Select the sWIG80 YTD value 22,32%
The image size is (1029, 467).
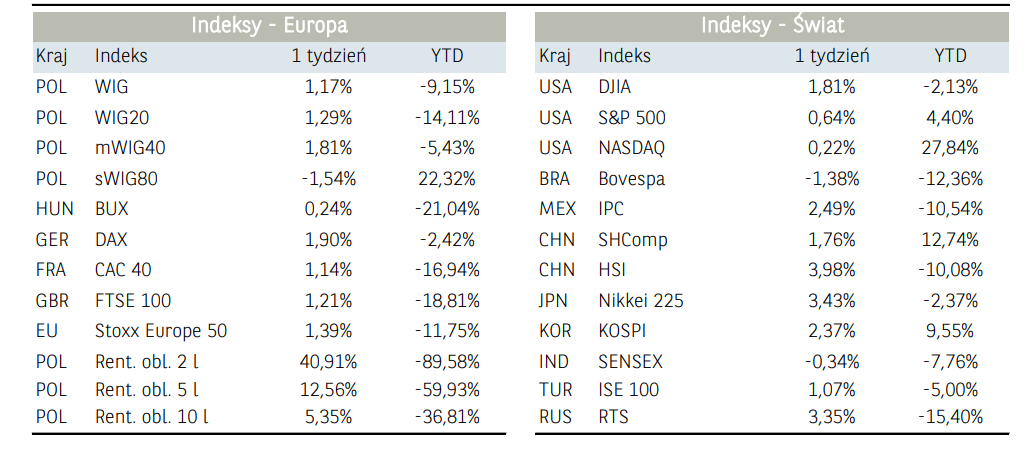pos(447,179)
